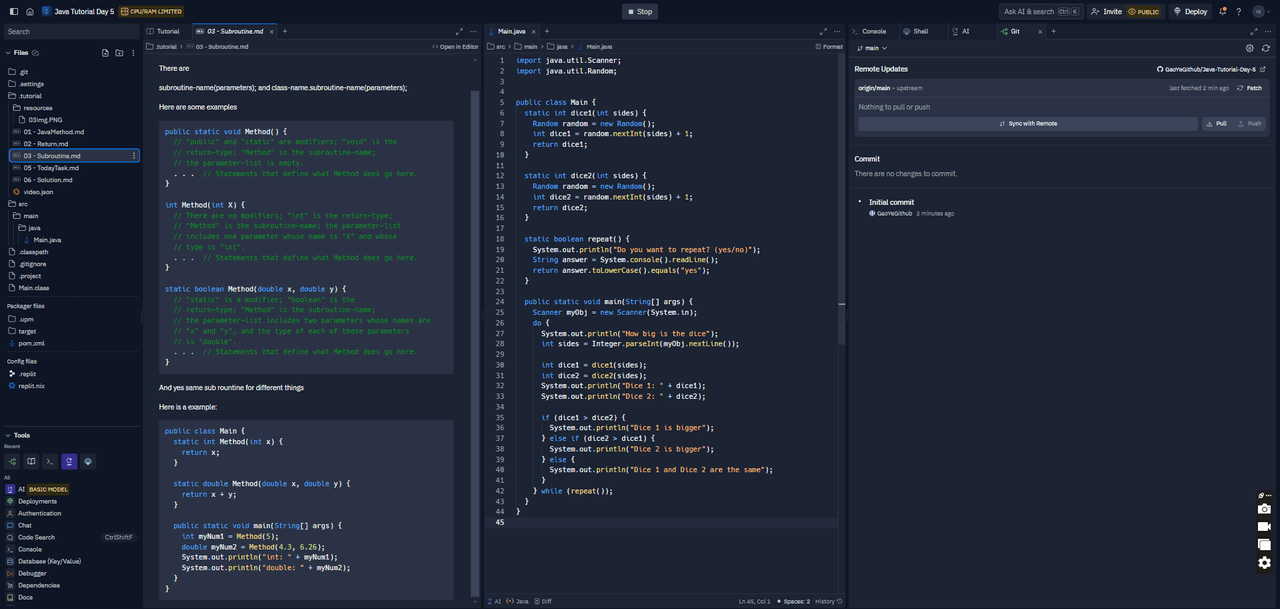Viewport: 1280px width, 609px height.
Task: Open Git pane settings gear
Action: (x=1249, y=48)
